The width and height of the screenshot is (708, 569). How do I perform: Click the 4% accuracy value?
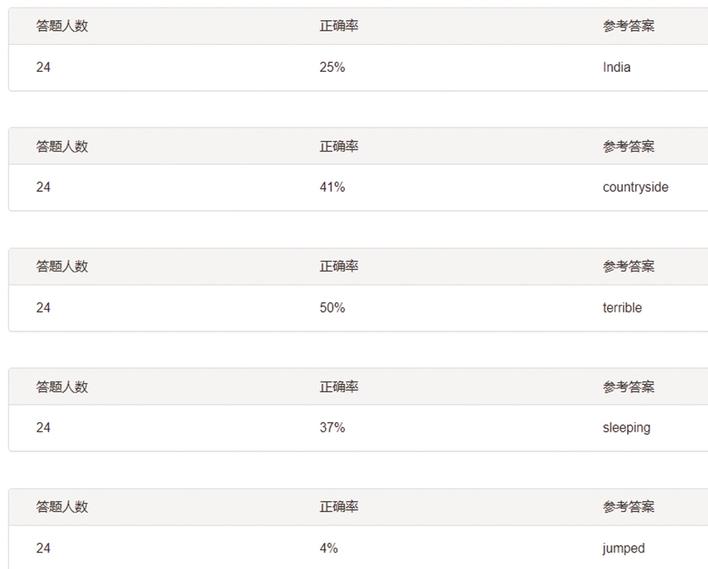click(x=329, y=548)
